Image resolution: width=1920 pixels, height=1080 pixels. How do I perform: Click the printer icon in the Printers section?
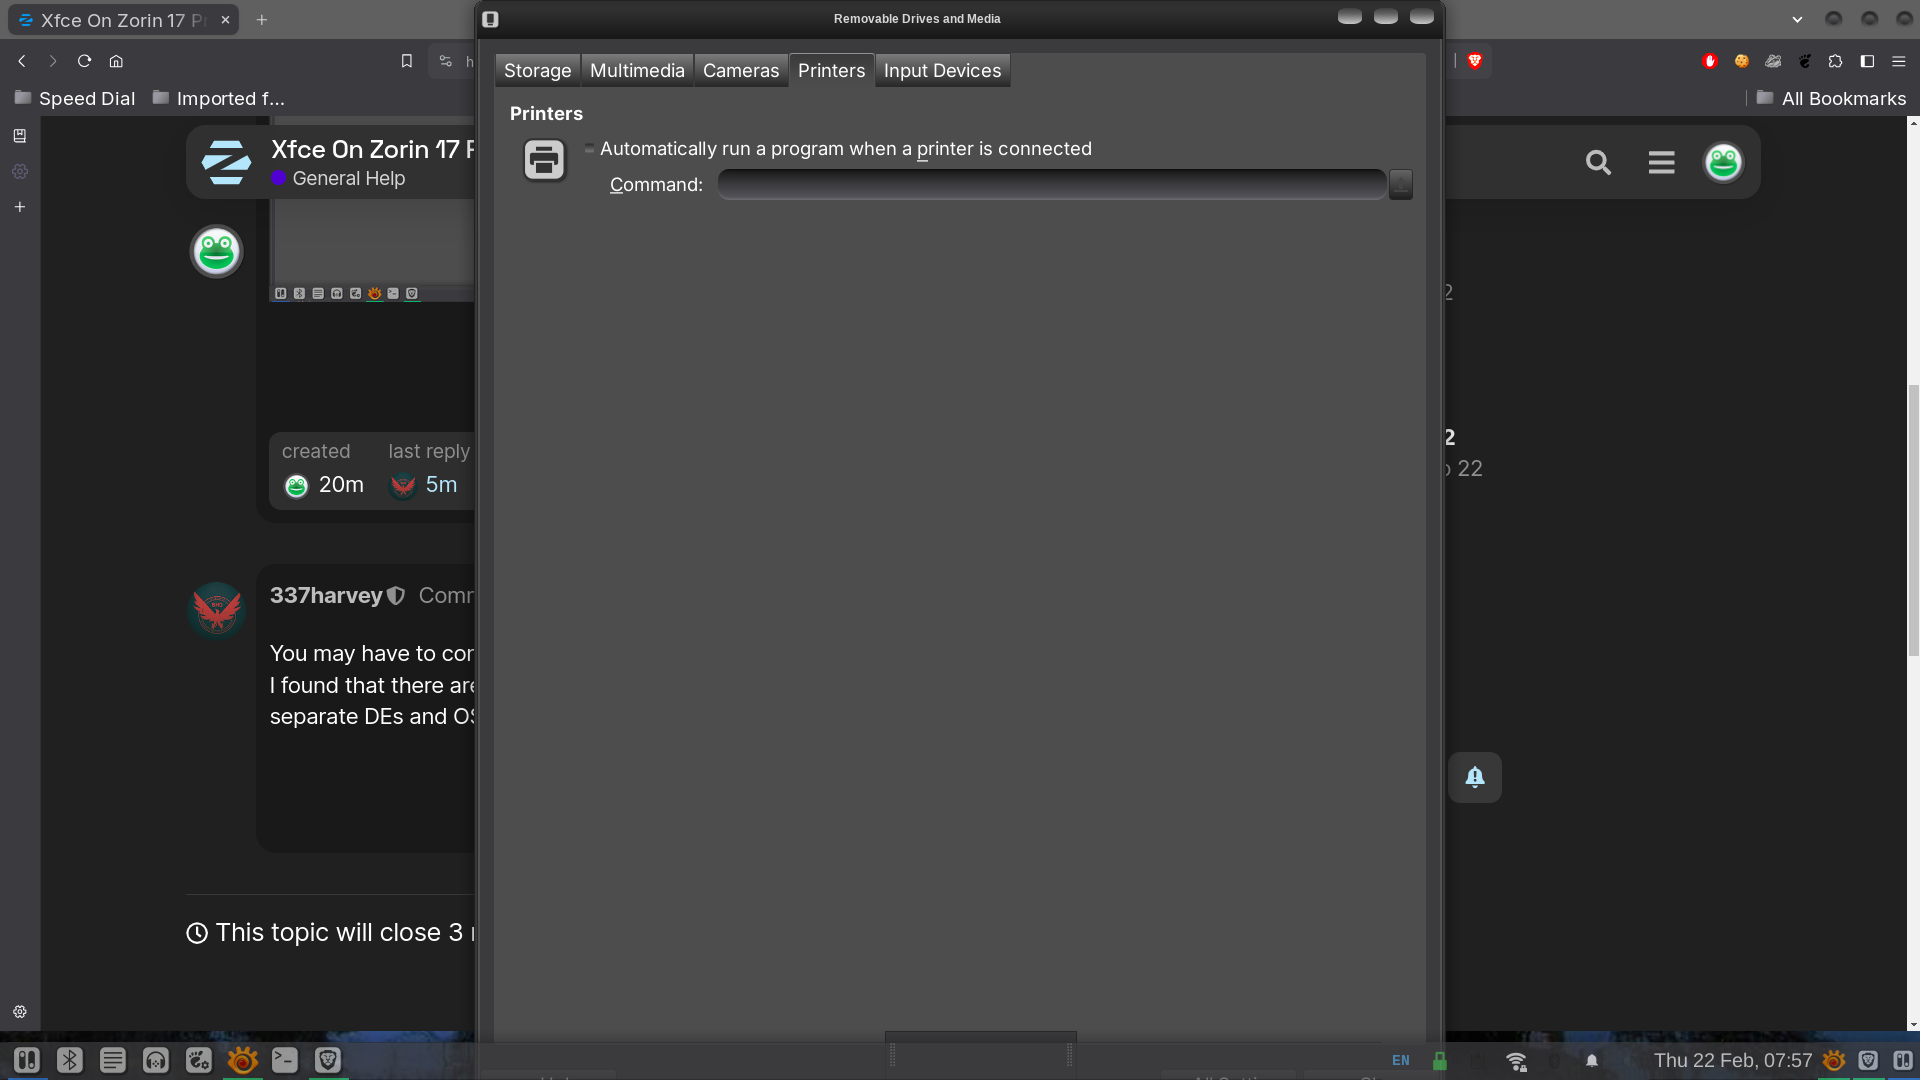pyautogui.click(x=543, y=159)
